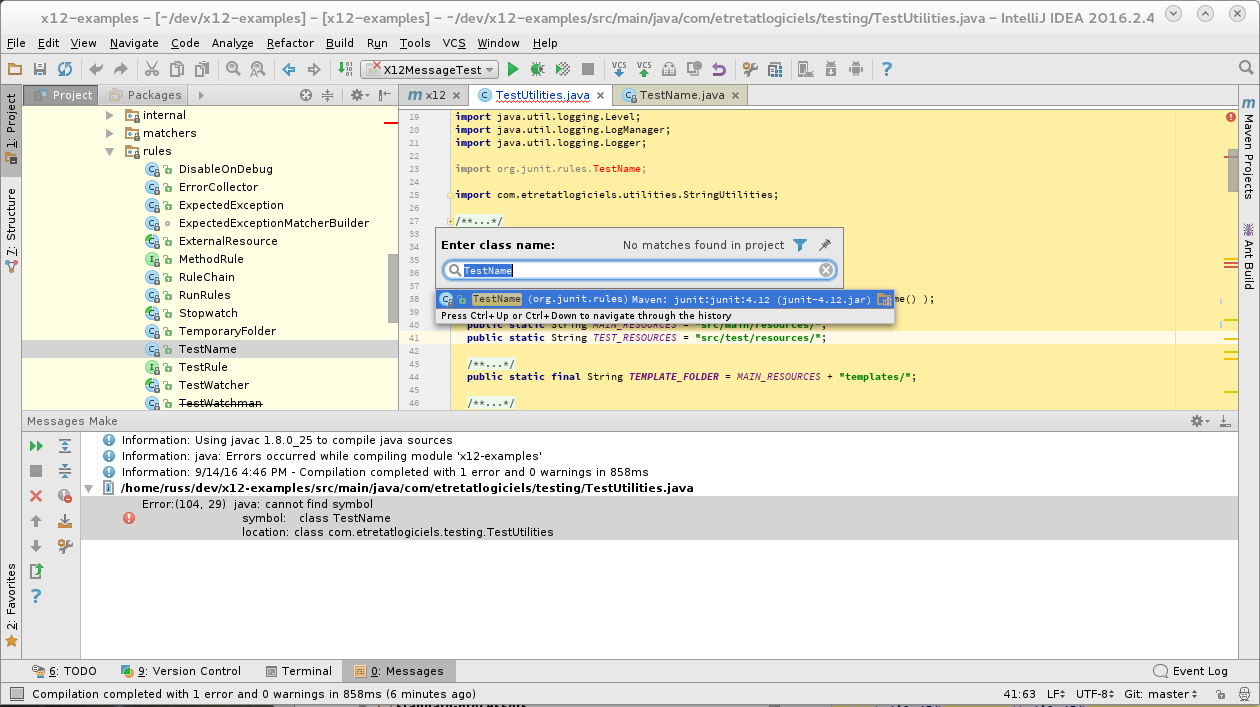Select TestName (org.junit.rules) search result
The image size is (1260, 707).
(x=665, y=299)
